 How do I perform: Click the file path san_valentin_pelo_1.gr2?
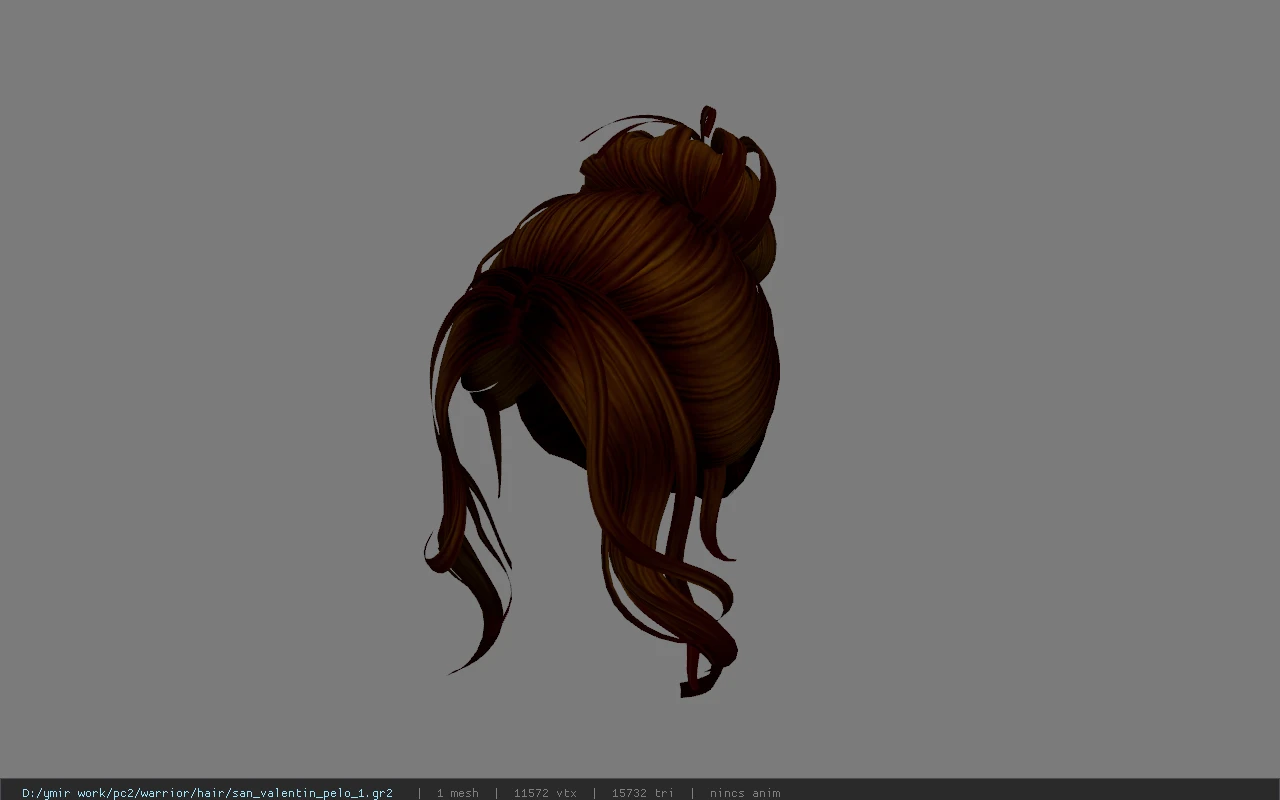point(207,793)
